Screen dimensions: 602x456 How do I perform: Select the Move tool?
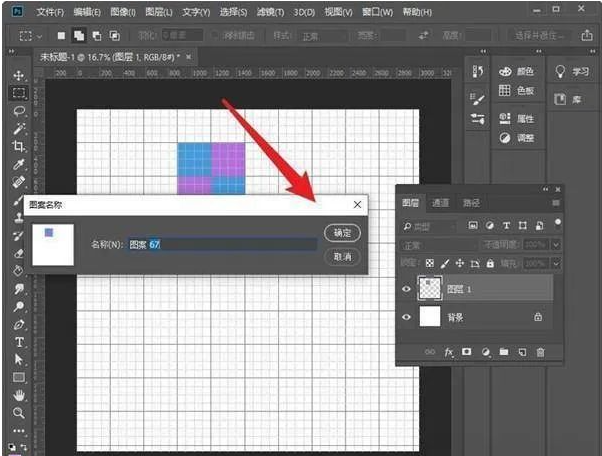(x=18, y=76)
